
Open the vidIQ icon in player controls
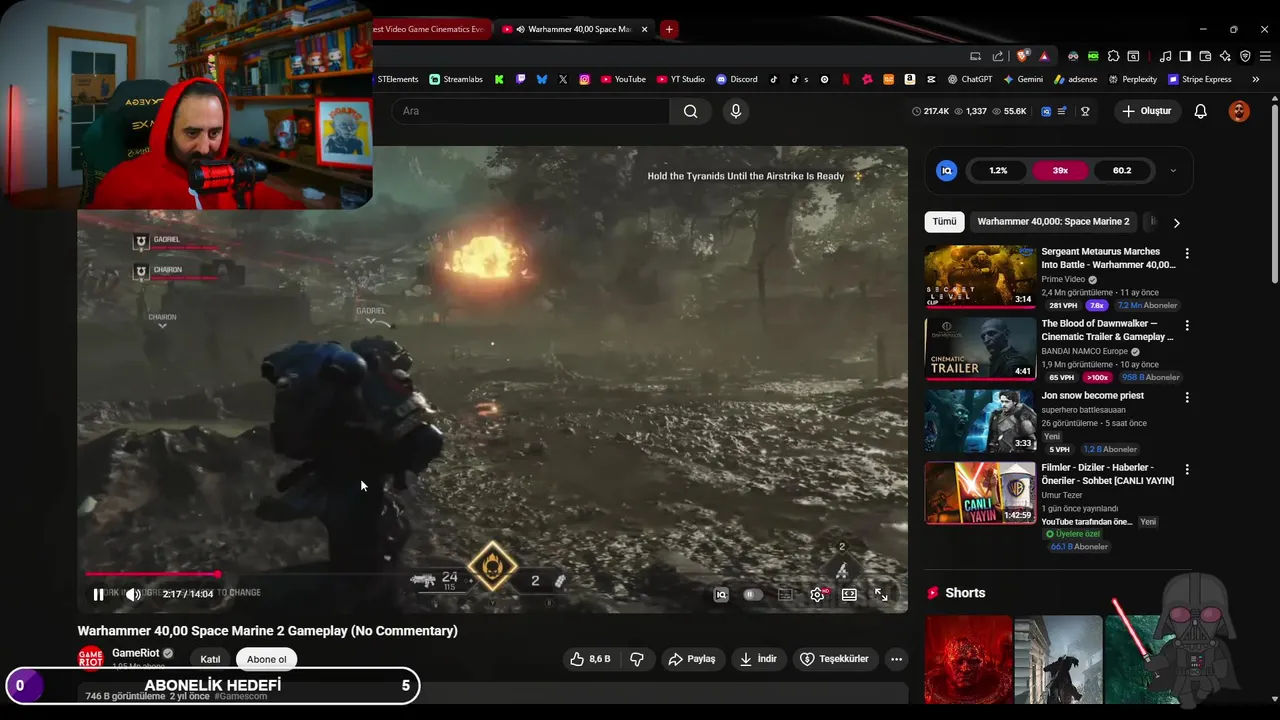tap(721, 594)
